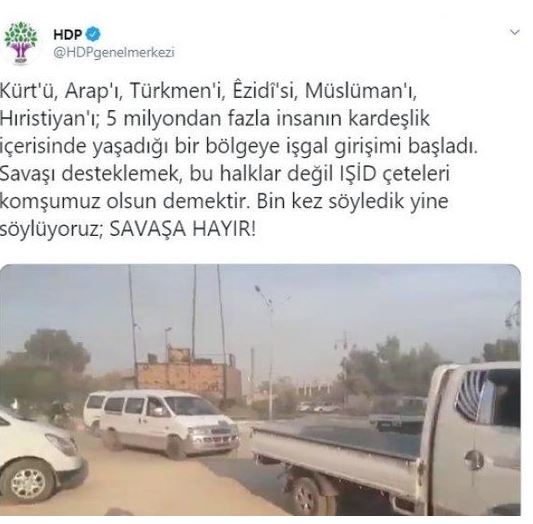Click the grey pickup truck in video

tap(388, 438)
